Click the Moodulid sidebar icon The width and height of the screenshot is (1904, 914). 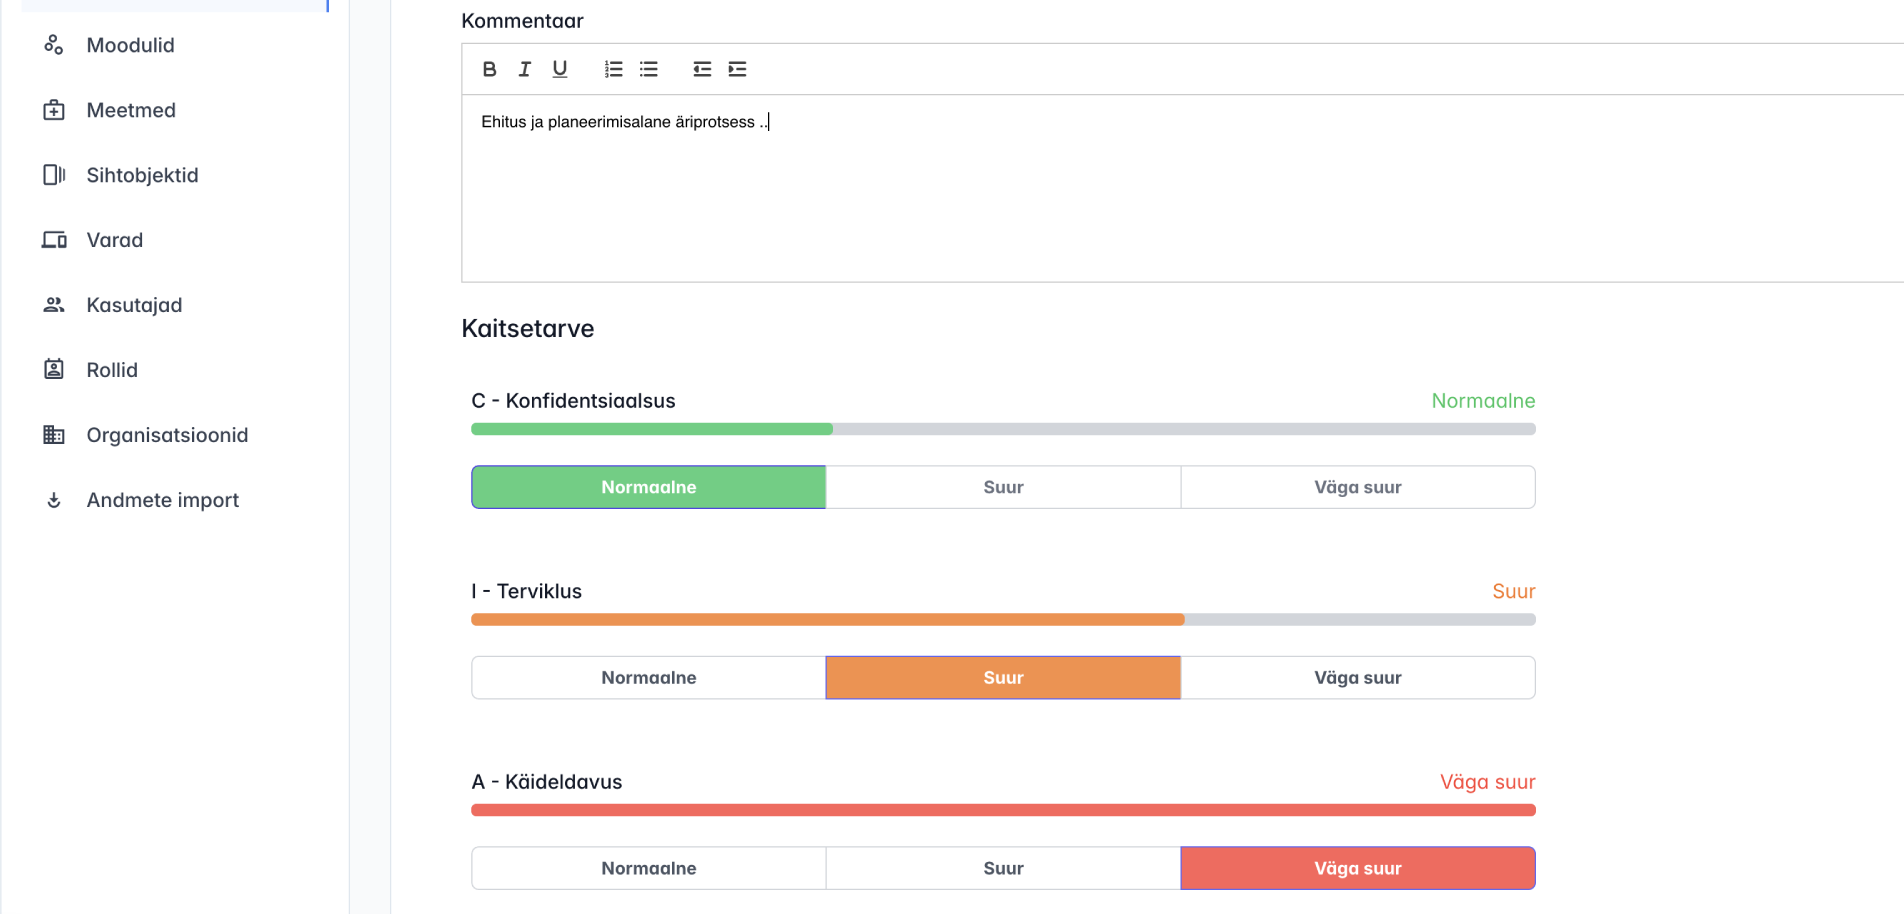point(54,45)
